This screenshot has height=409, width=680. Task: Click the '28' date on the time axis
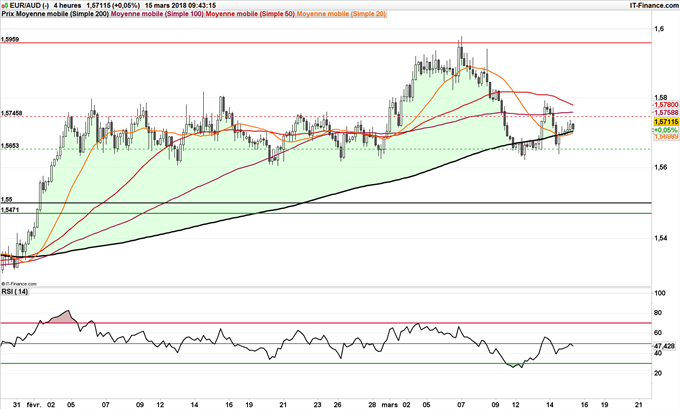pos(372,405)
